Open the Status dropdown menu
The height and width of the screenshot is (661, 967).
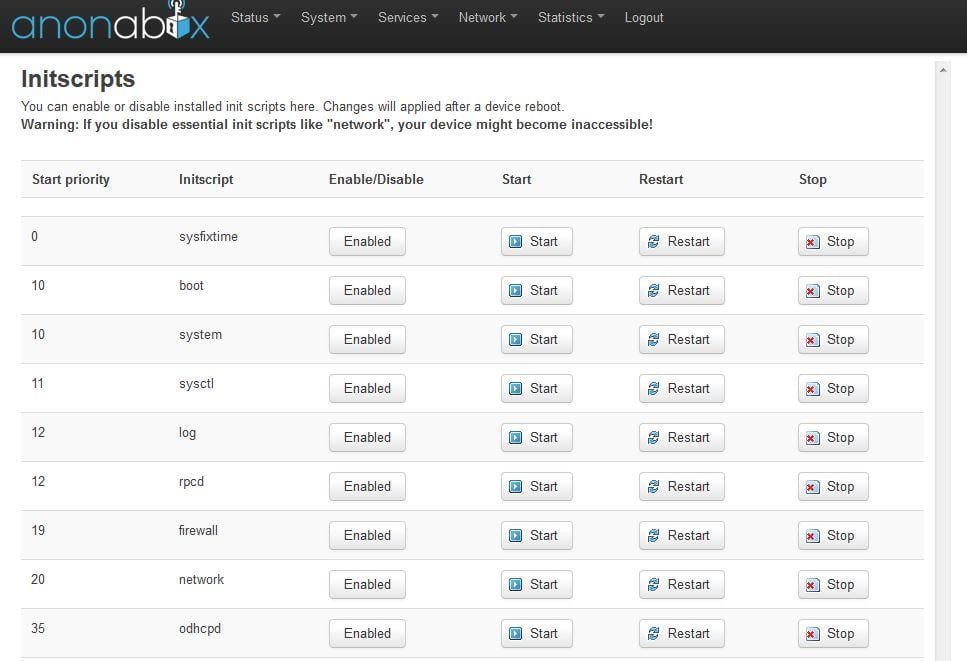click(255, 17)
